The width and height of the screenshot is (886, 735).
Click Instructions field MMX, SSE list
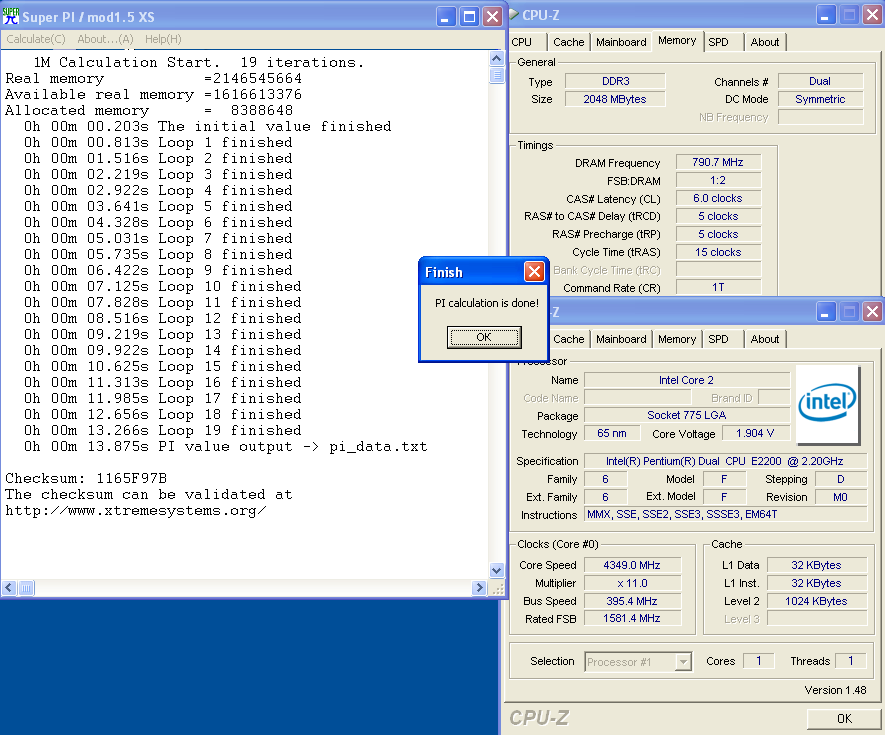tap(725, 514)
